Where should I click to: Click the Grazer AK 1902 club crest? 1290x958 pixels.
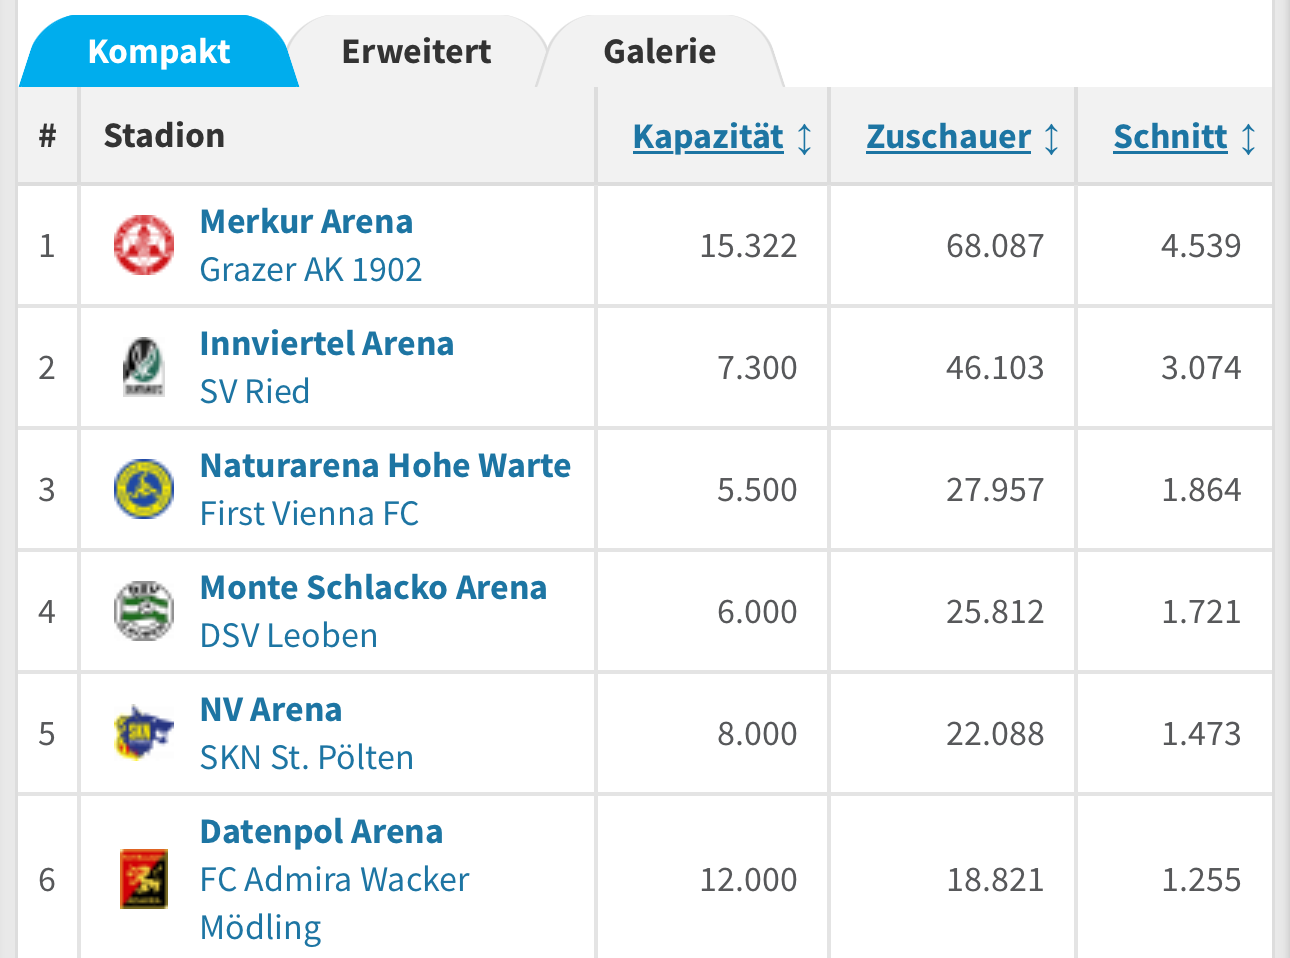144,245
